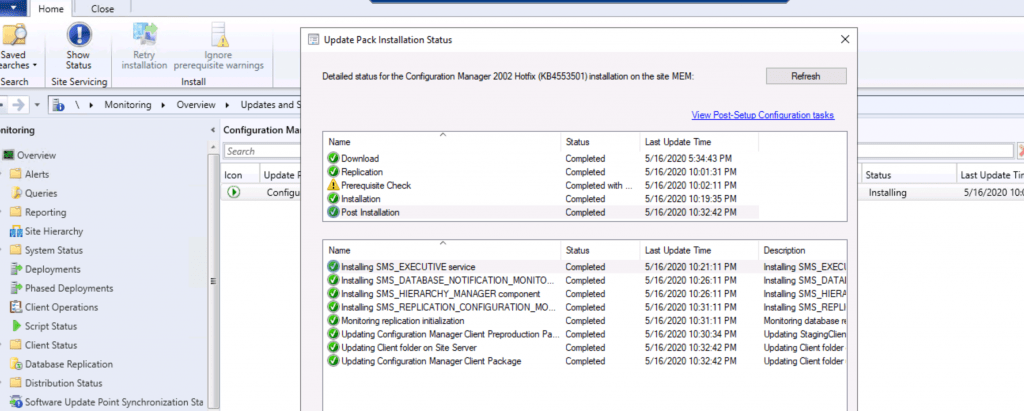
Task: Open Saved Searches in the ribbon
Action: click(x=14, y=47)
